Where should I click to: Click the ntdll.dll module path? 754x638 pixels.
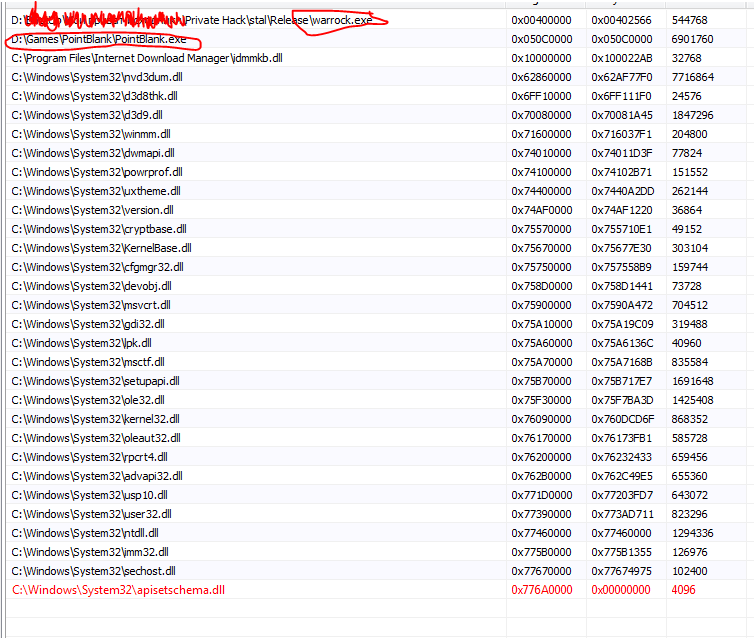85,533
